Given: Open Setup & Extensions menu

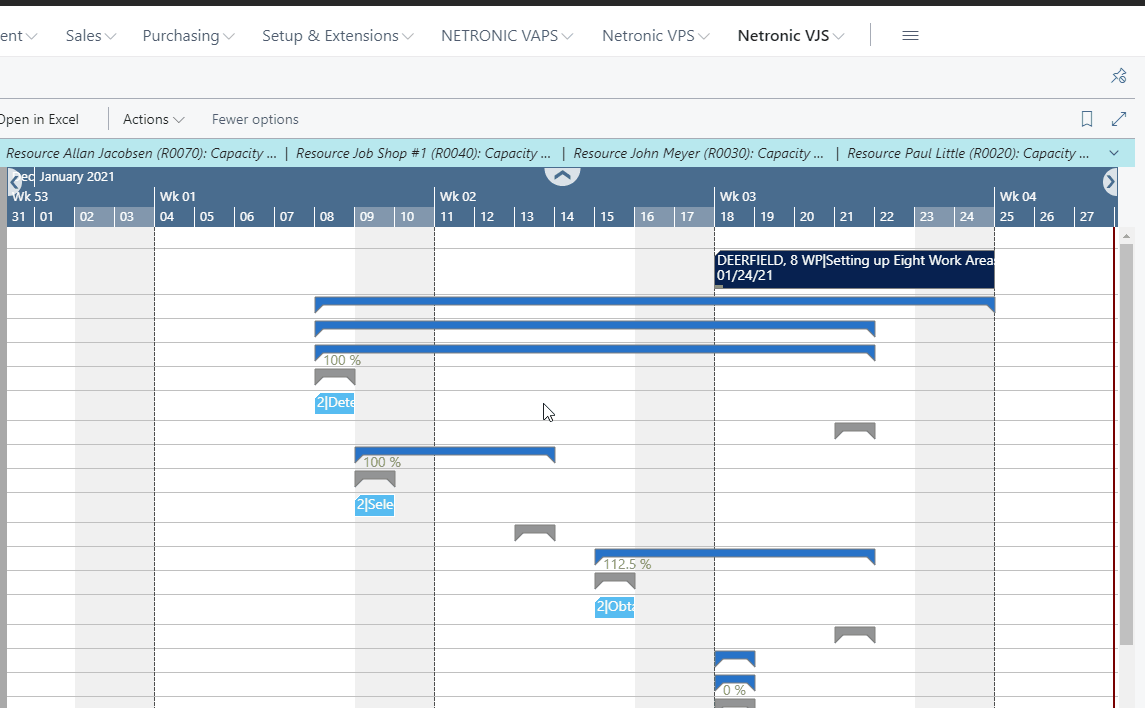Looking at the screenshot, I should coord(337,36).
